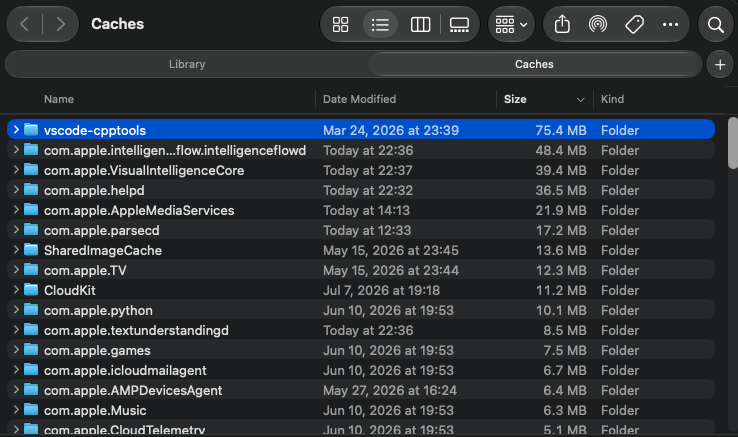Select com.apple.intelligen…flow.intelligenceflowd row name

(x=175, y=150)
